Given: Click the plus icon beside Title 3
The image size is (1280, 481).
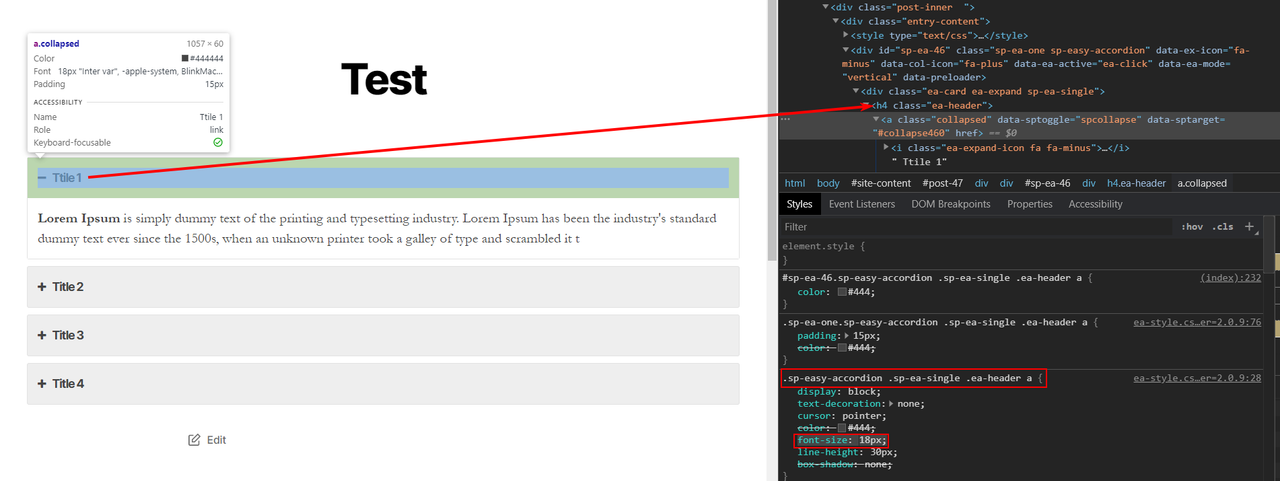Looking at the screenshot, I should [x=42, y=335].
